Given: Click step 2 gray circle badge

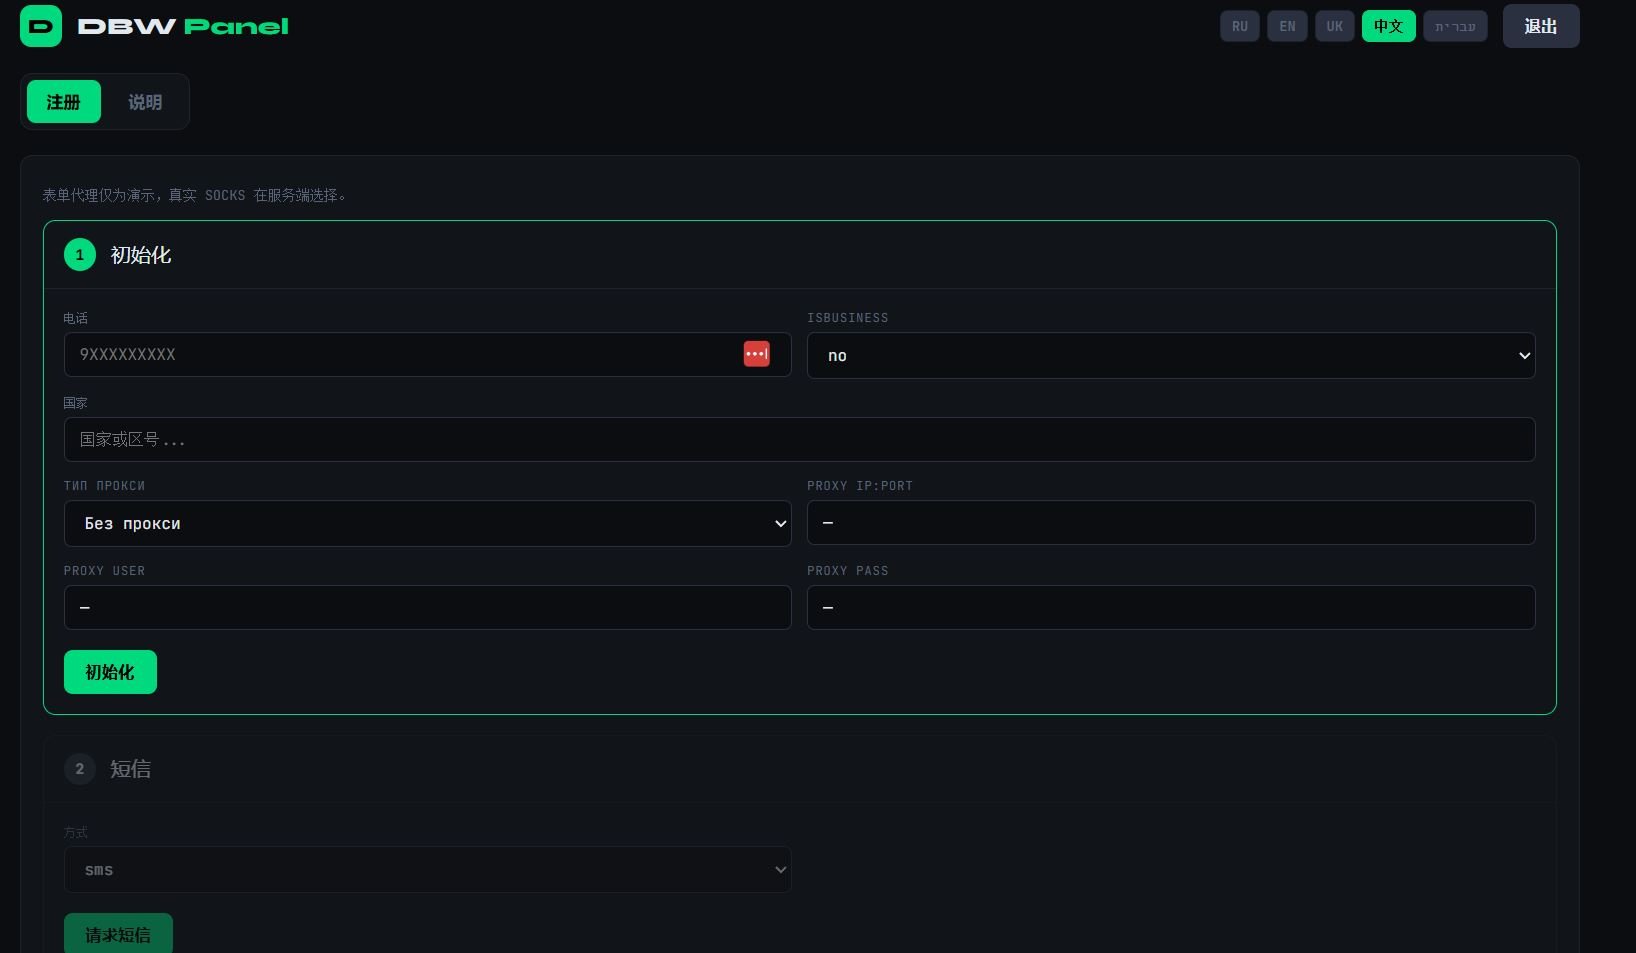Looking at the screenshot, I should tap(80, 769).
